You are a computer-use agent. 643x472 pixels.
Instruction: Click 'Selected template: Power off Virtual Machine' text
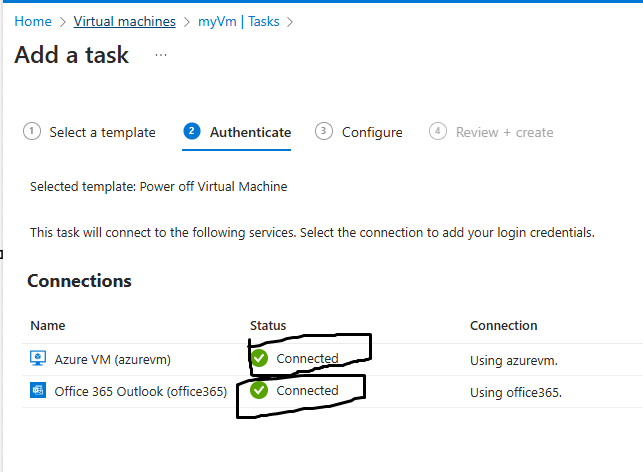(x=158, y=187)
